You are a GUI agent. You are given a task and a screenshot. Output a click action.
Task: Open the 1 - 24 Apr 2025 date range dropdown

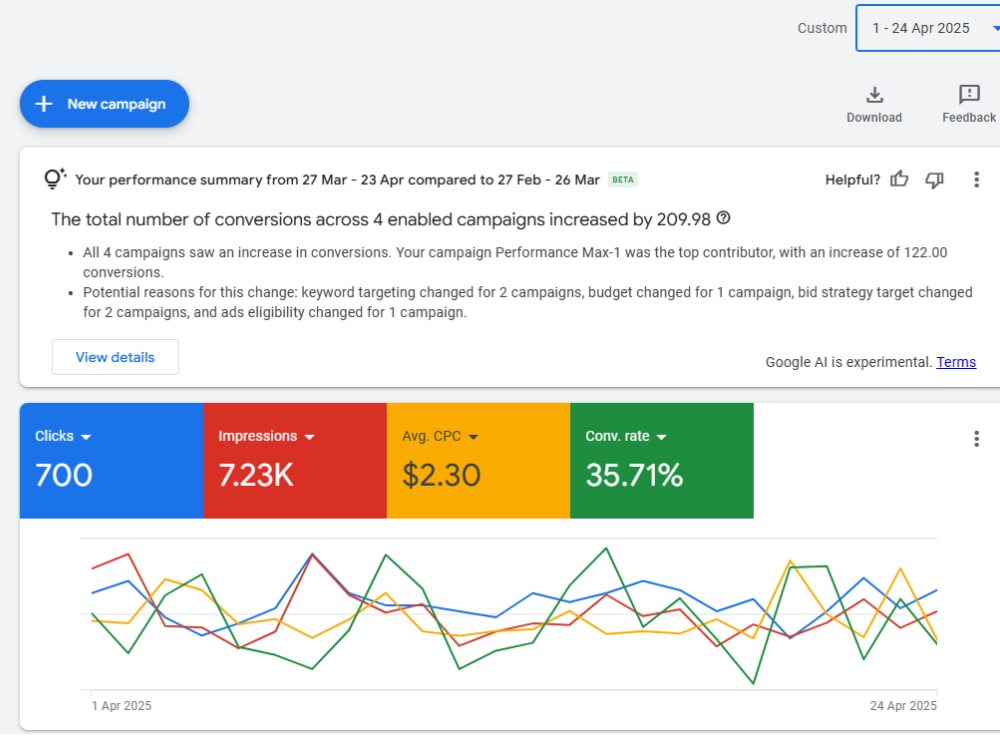coord(928,28)
